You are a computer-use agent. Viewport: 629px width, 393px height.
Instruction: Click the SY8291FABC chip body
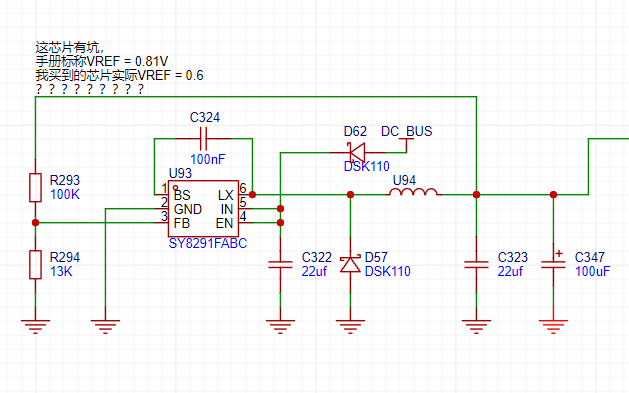[203, 209]
